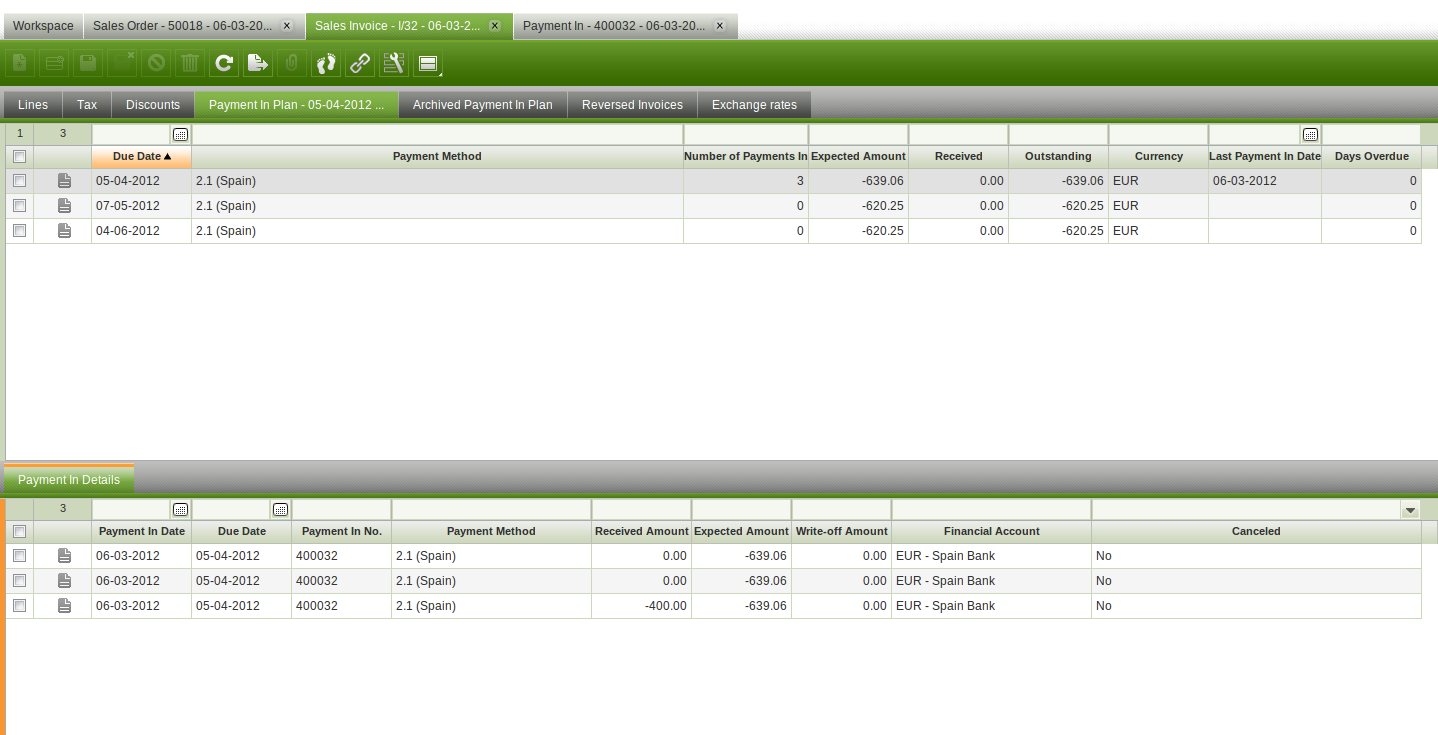Screen dimensions: 1438x735
Task: Open Last Payment In Date filter calendar
Action: click(x=1310, y=134)
